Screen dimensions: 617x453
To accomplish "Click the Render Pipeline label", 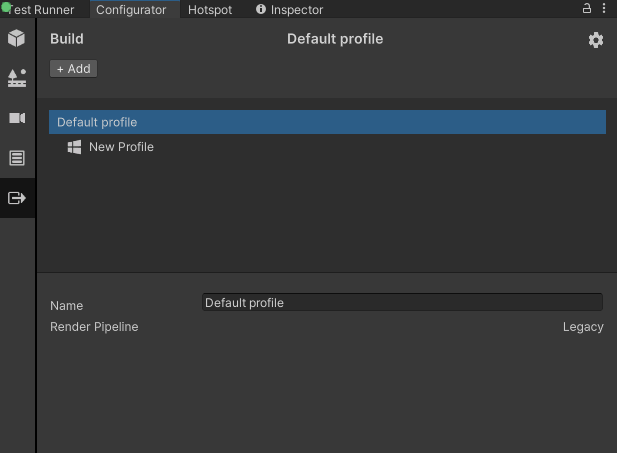I will tap(94, 327).
